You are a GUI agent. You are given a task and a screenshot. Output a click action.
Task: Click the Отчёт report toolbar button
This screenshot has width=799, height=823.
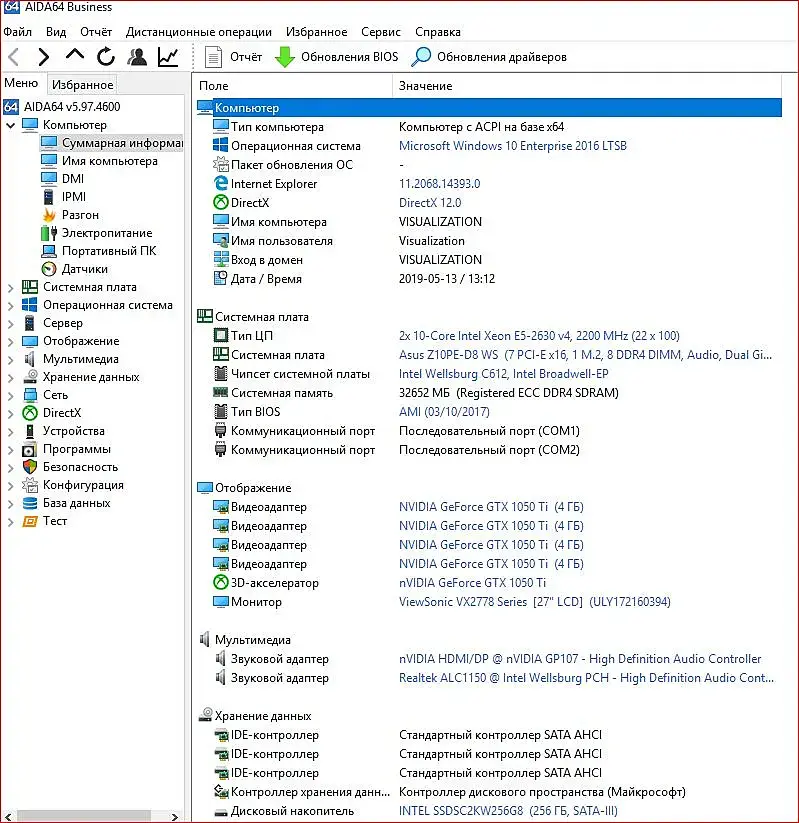[234, 57]
